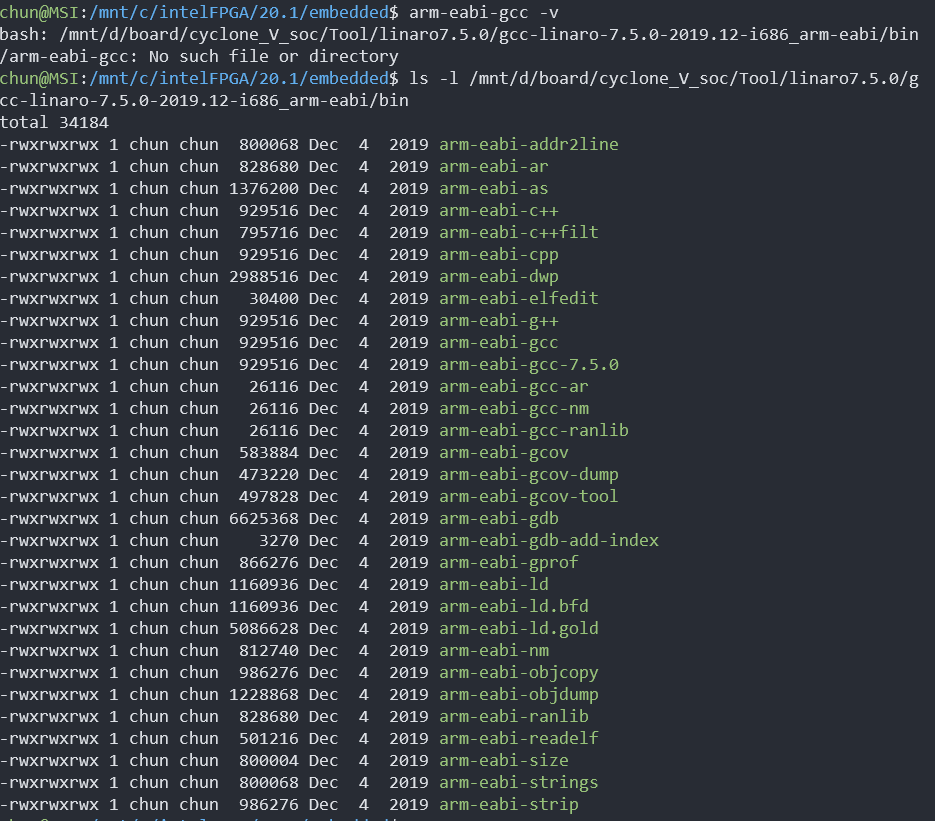Select the arm-eabi-gdb filename
935x821 pixels.
coord(498,518)
